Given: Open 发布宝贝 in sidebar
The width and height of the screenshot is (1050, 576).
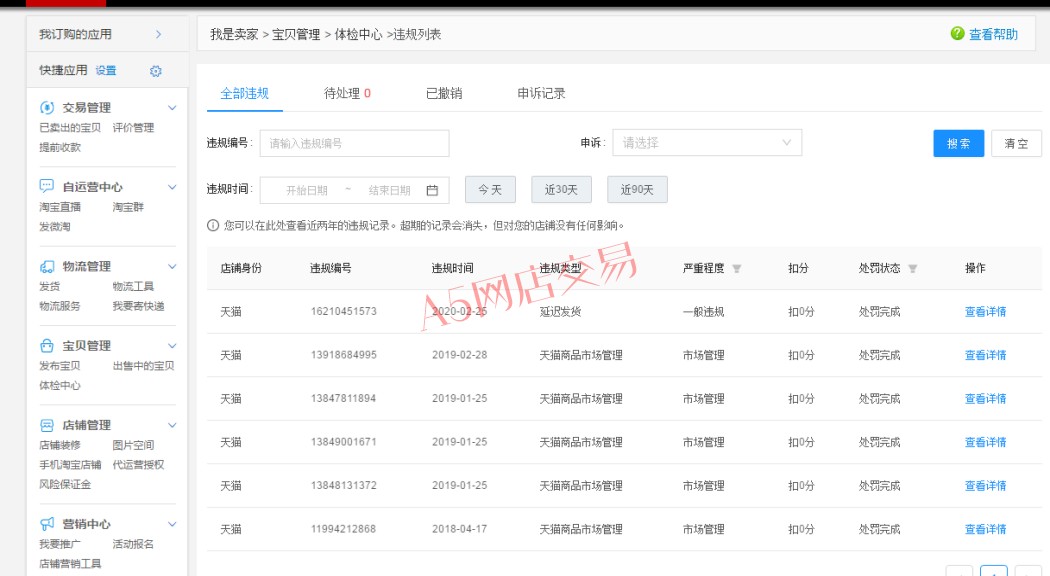Looking at the screenshot, I should (x=60, y=366).
